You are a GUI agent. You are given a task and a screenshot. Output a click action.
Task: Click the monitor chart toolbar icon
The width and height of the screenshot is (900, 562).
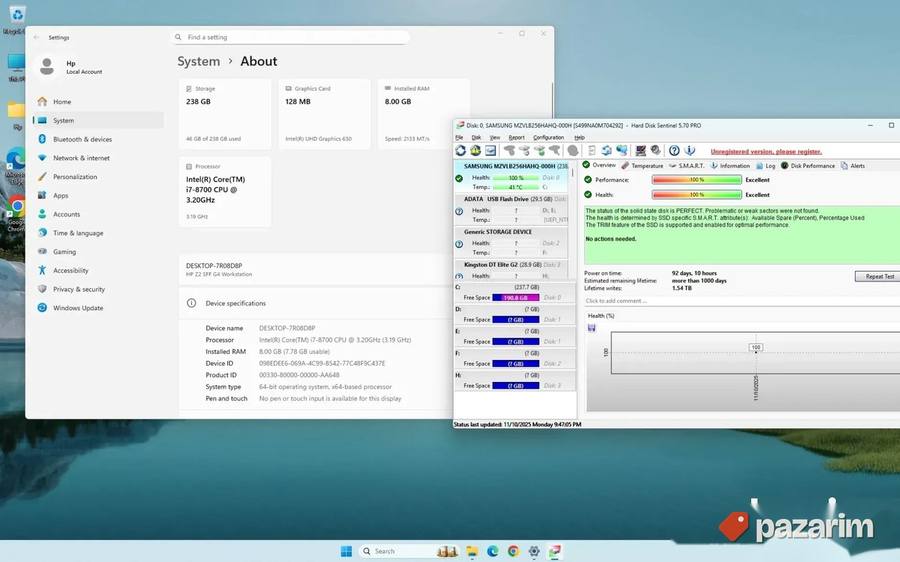click(x=641, y=150)
